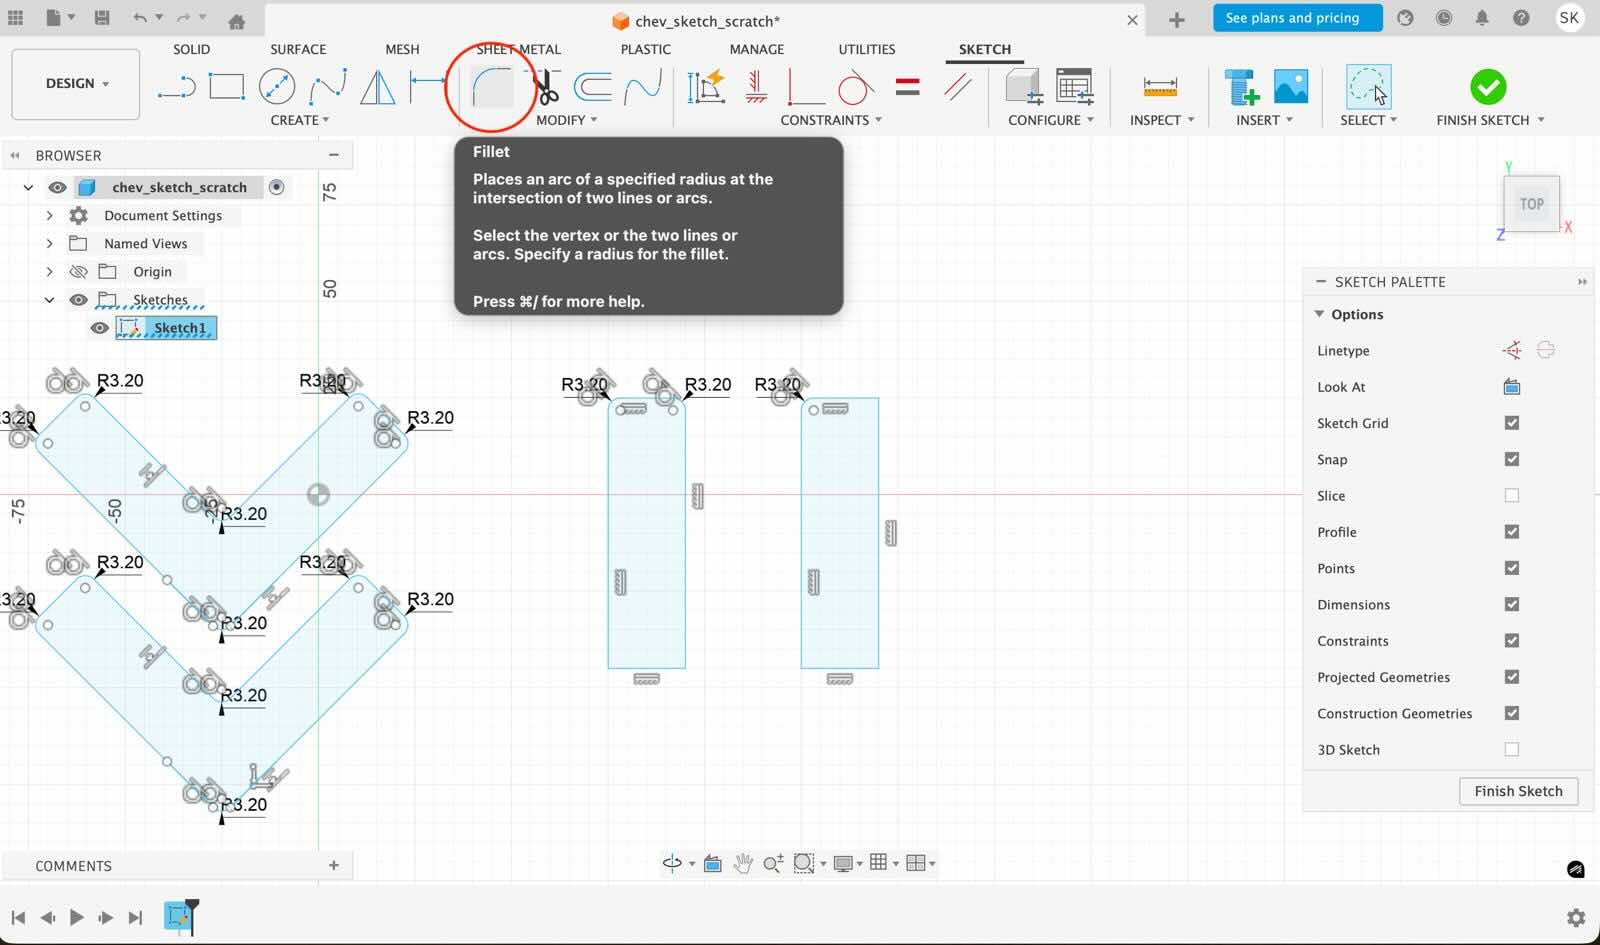The height and width of the screenshot is (945, 1600).
Task: Click the Look At icon in Sketch Palette
Action: point(1511,387)
